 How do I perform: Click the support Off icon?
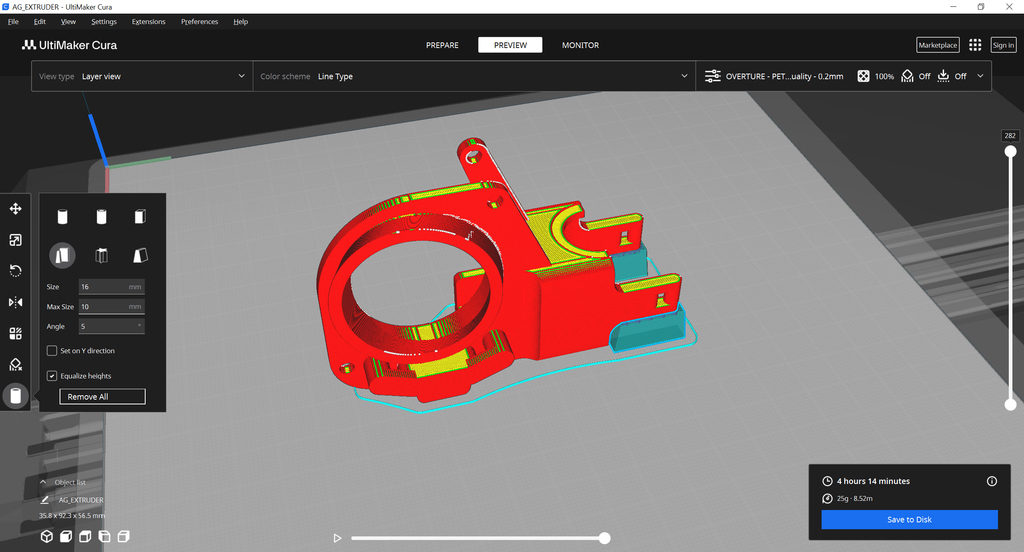click(x=907, y=76)
